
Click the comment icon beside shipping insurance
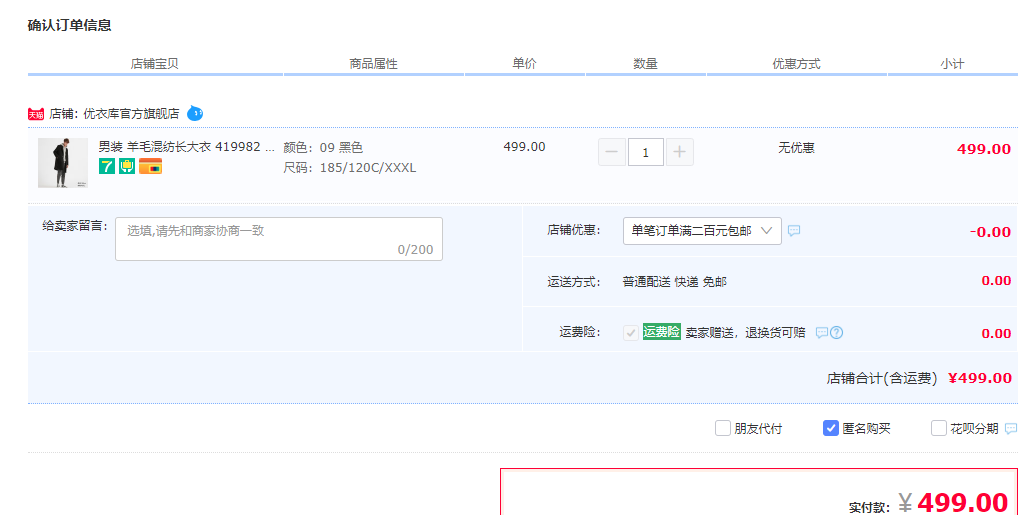click(821, 333)
